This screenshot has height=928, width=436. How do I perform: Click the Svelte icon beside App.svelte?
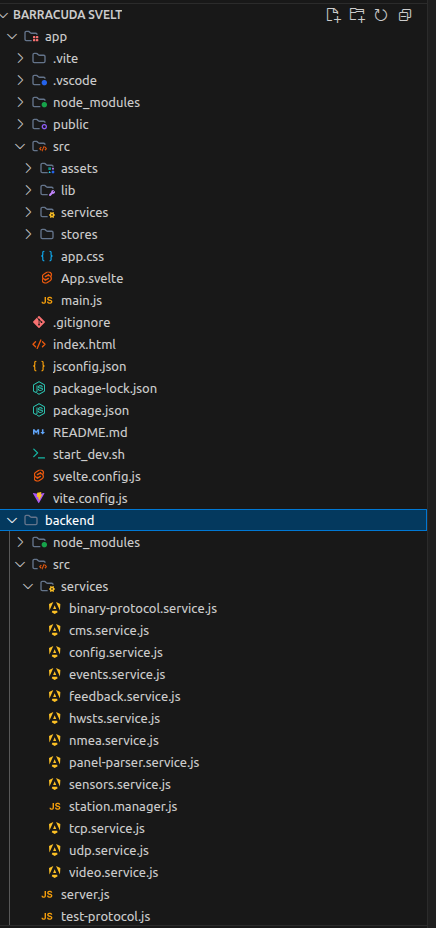[47, 278]
